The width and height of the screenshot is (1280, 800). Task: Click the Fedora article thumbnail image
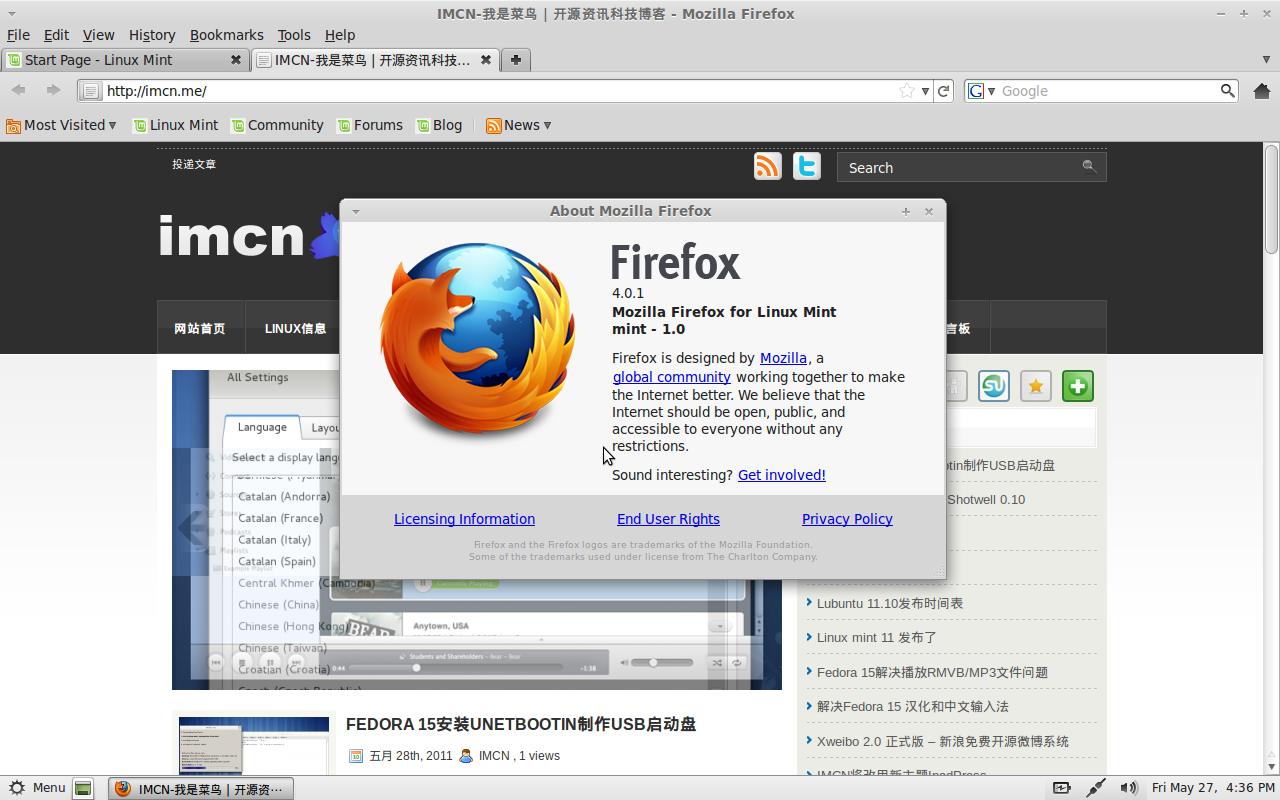254,745
